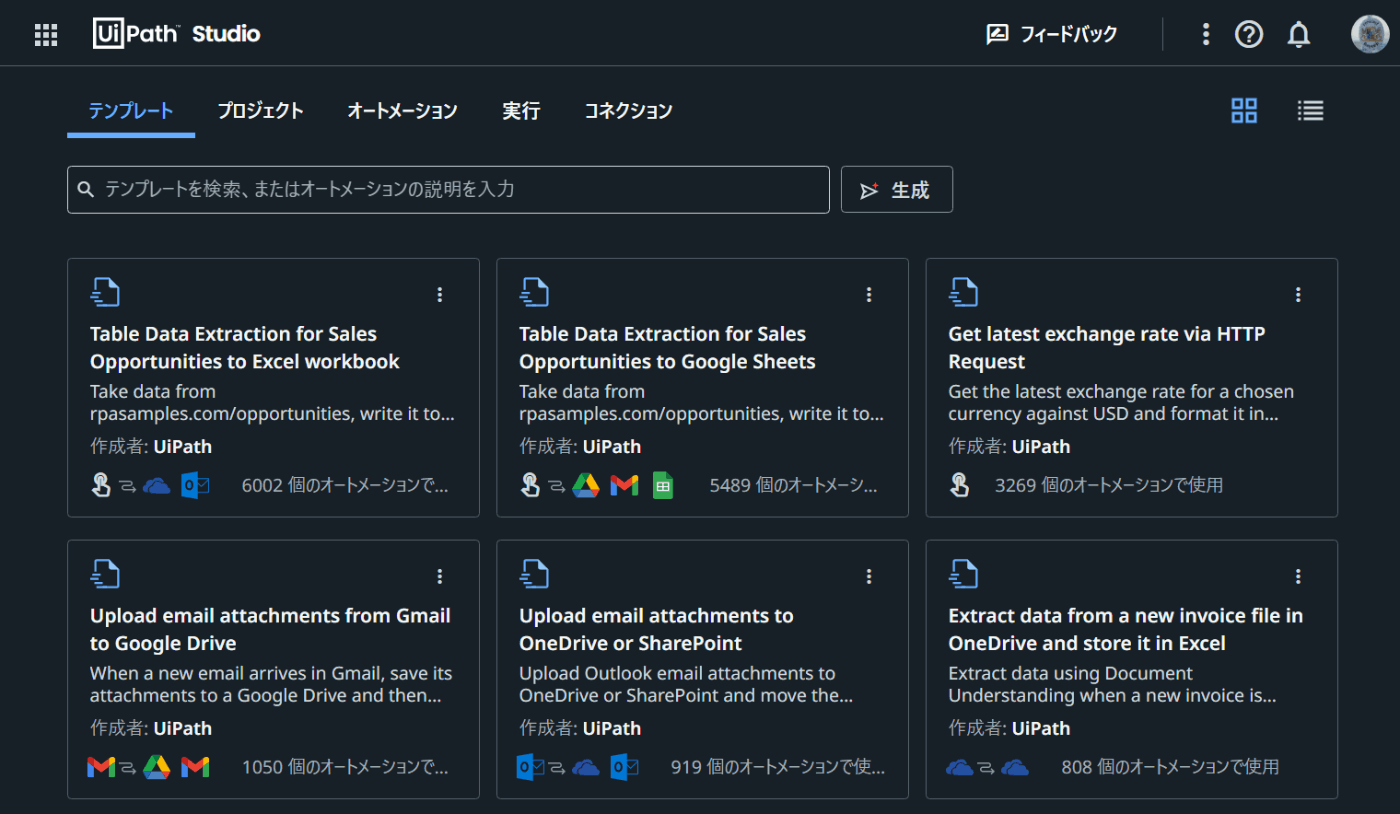The width and height of the screenshot is (1400, 814).
Task: Focus the template search input field
Action: 448,189
